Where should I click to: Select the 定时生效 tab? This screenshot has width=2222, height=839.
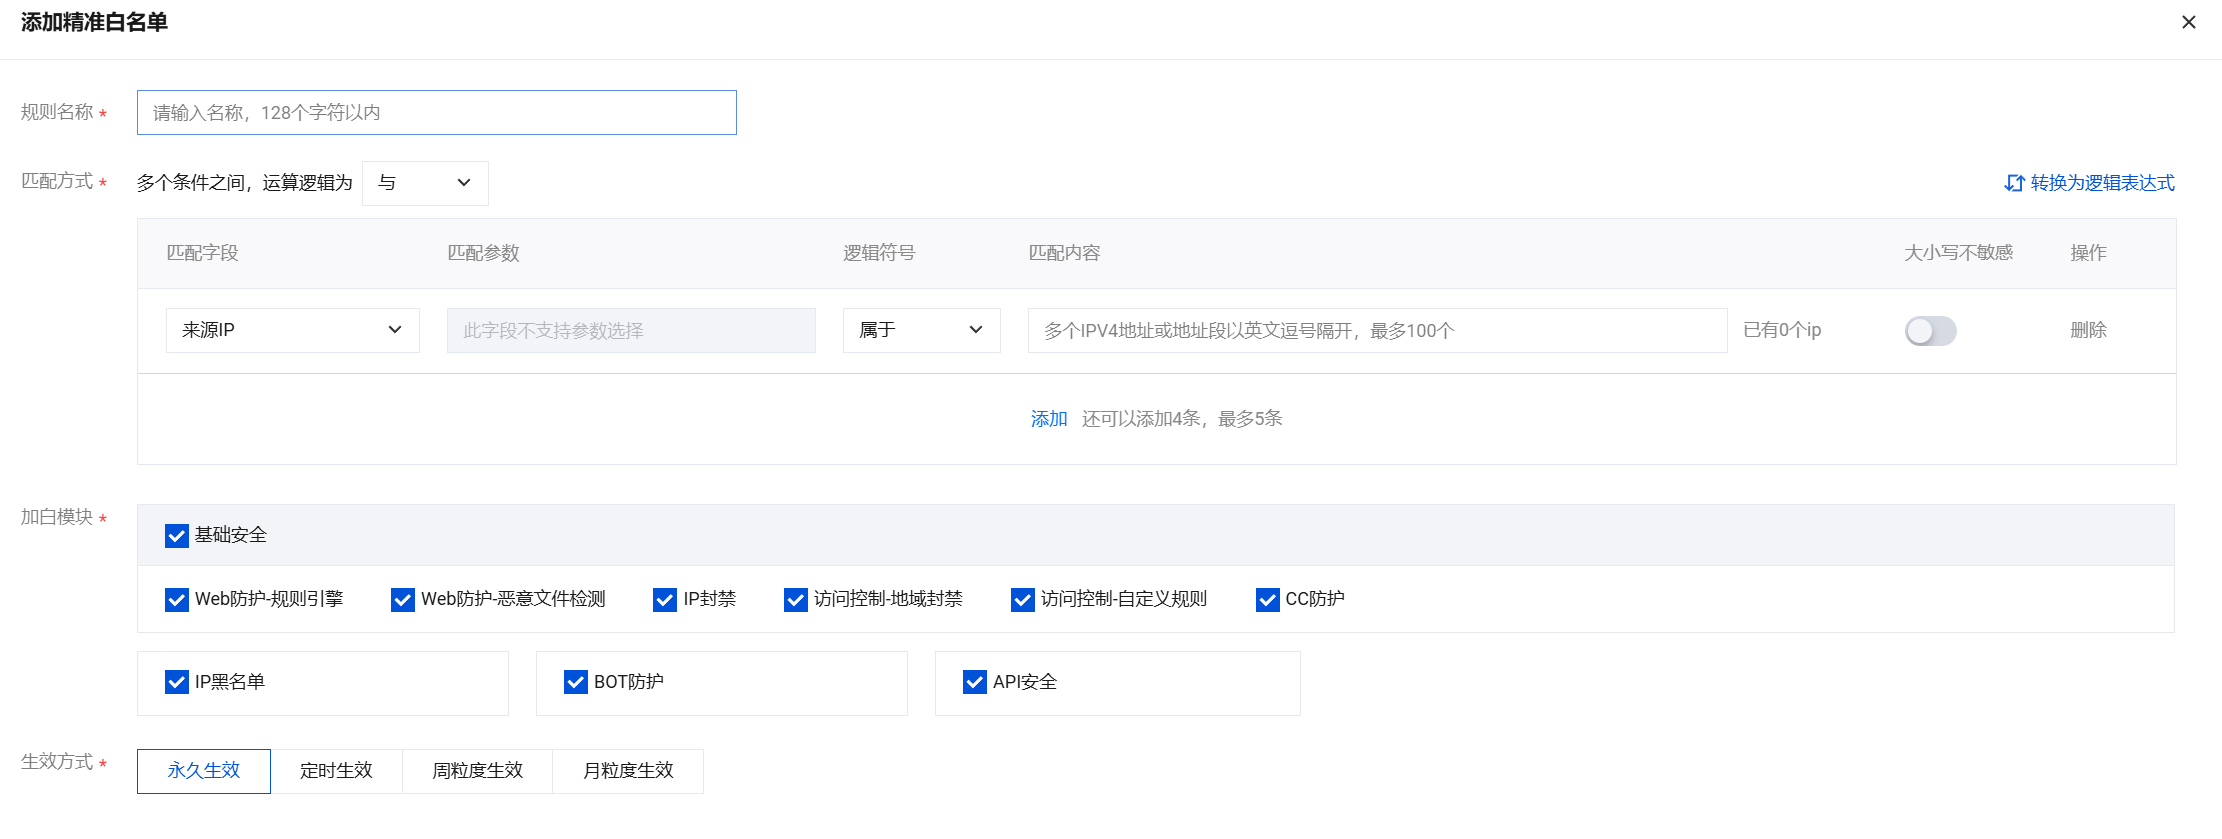(x=336, y=771)
